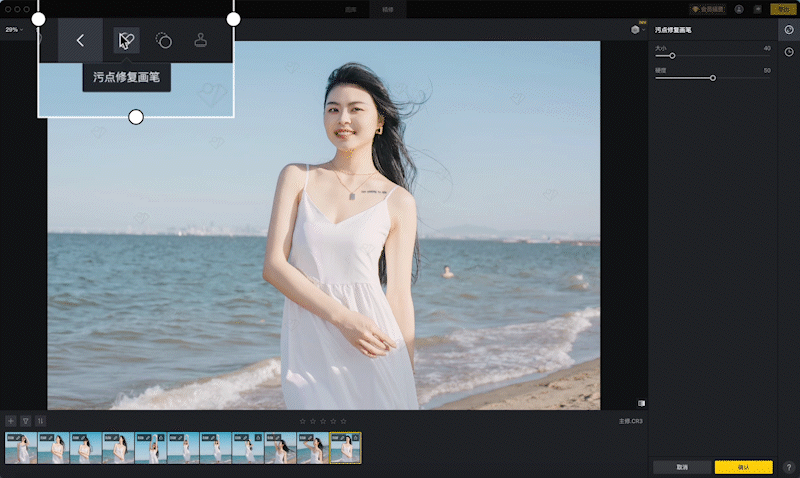Click the filmstrip sort order icon

pyautogui.click(x=40, y=421)
